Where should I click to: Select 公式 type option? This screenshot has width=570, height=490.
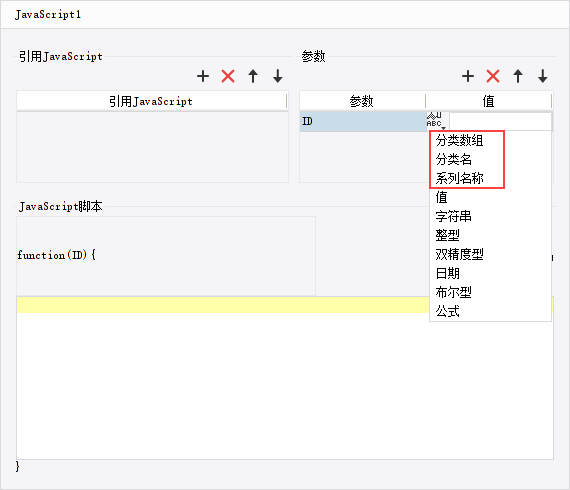447,311
